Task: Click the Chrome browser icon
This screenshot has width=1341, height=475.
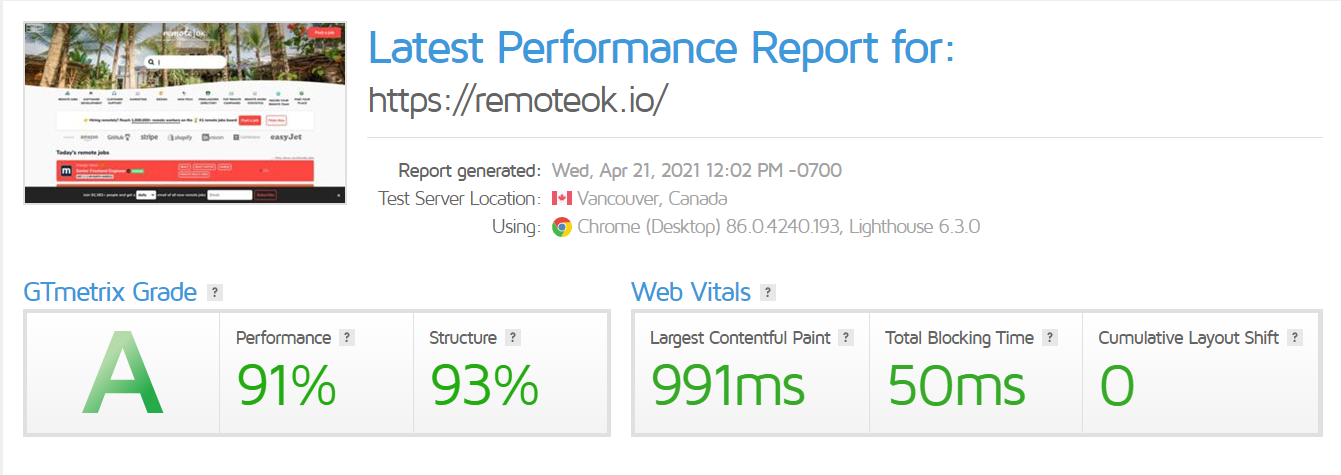Action: coord(562,227)
